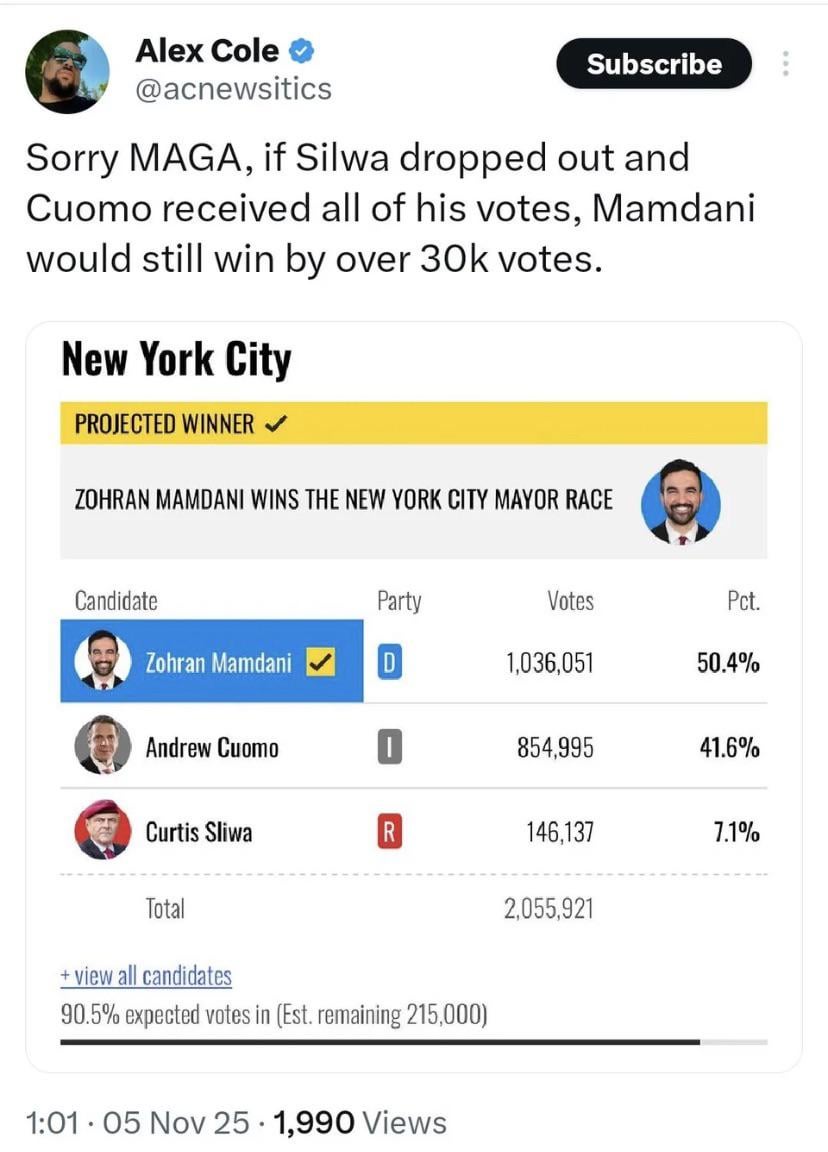Click the red R party badge

pyautogui.click(x=389, y=831)
